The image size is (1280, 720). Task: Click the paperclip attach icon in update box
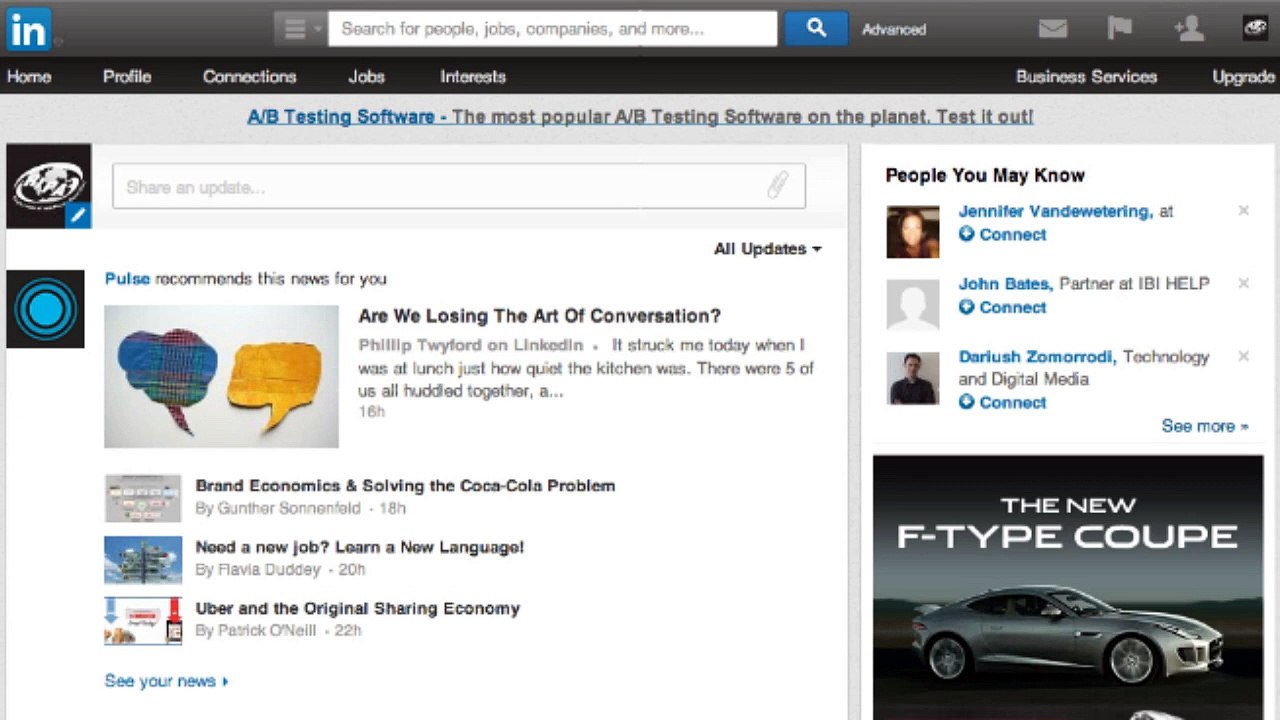pos(778,185)
